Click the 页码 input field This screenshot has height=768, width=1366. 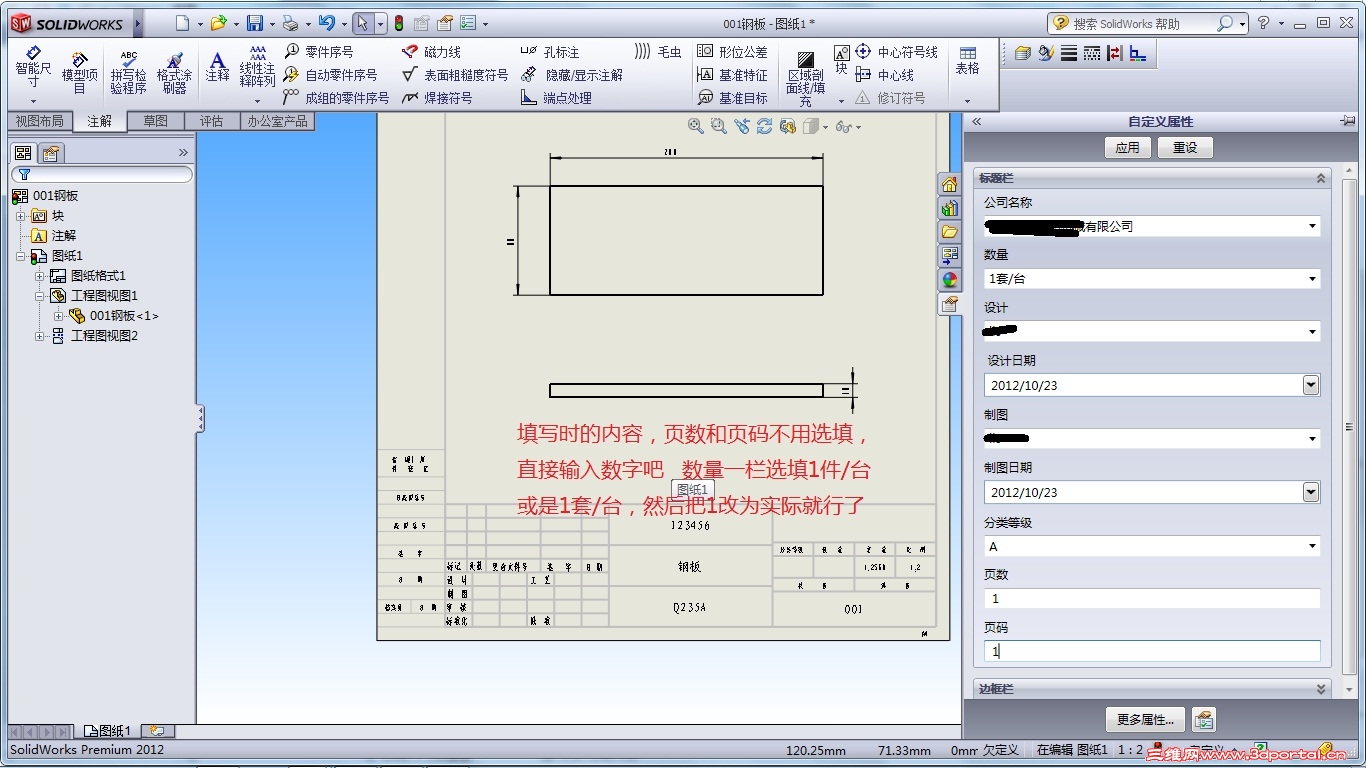(x=1152, y=651)
